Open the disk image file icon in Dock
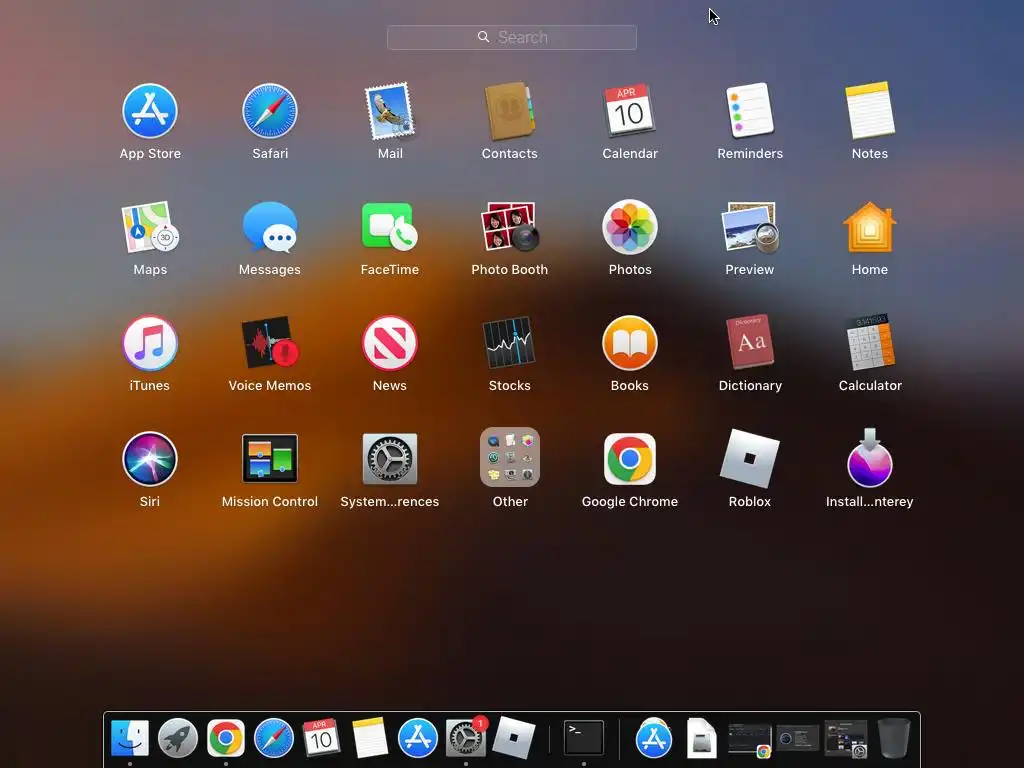 pos(702,739)
